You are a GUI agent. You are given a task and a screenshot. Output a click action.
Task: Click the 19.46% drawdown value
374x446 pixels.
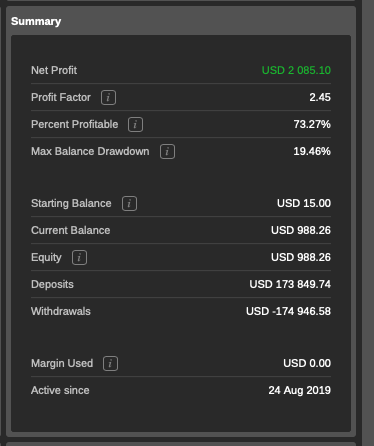[312, 151]
